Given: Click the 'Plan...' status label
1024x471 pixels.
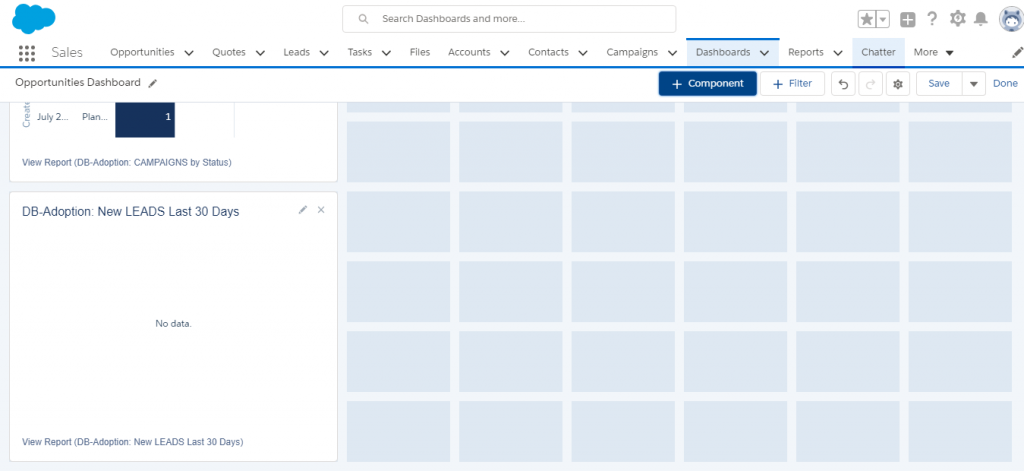Looking at the screenshot, I should pyautogui.click(x=95, y=117).
